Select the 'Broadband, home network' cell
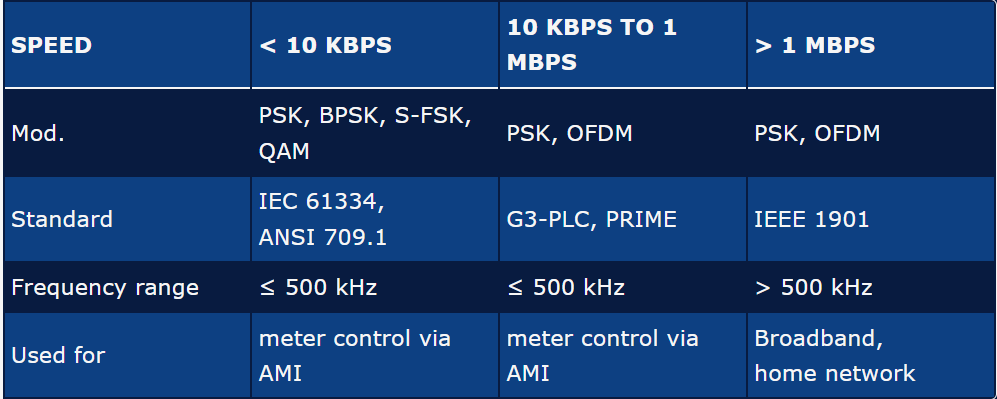The height and width of the screenshot is (399, 997). 870,355
